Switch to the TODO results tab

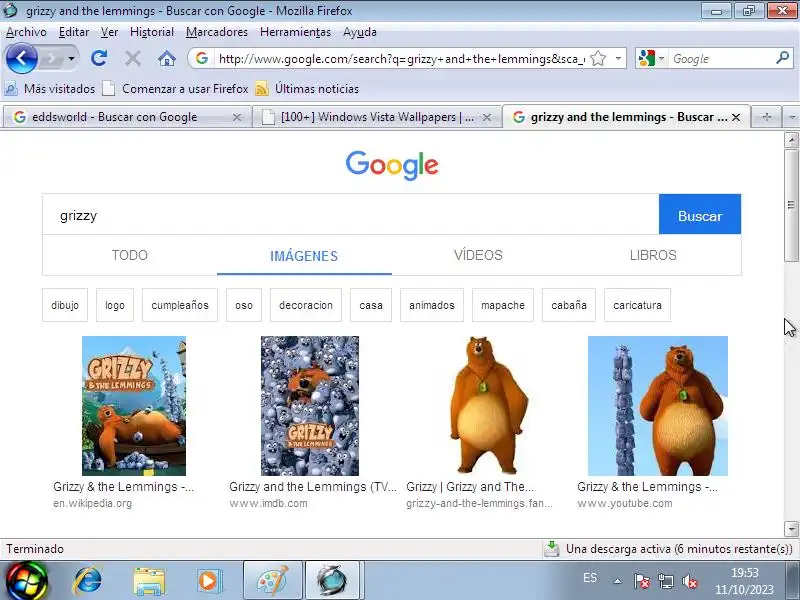[130, 255]
